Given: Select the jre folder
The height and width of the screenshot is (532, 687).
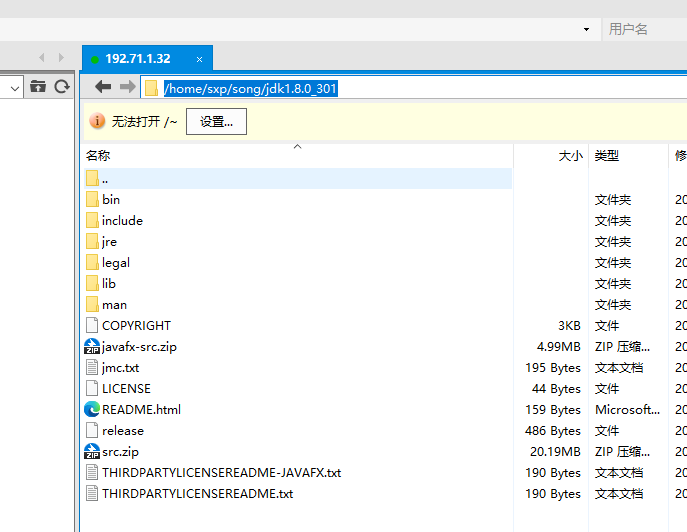Looking at the screenshot, I should (109, 241).
